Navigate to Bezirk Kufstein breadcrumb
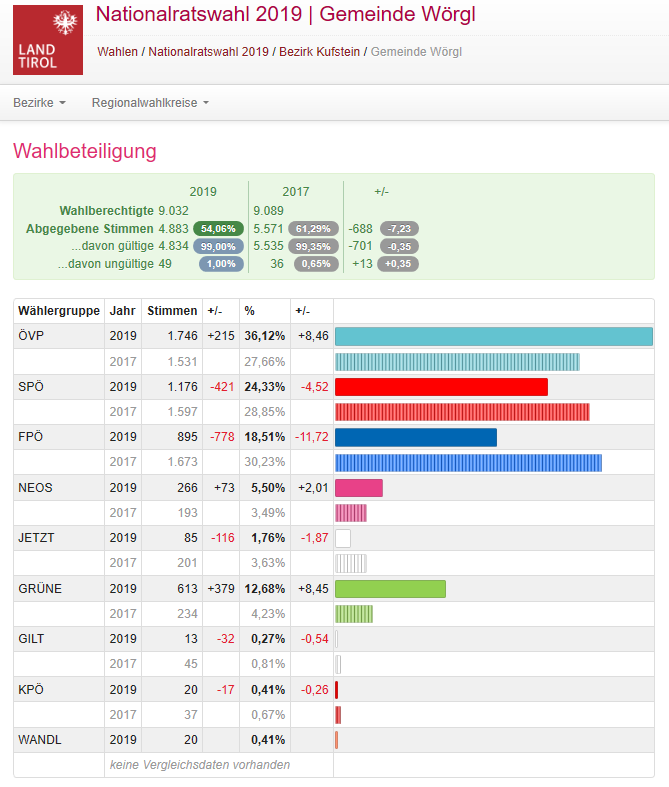Image resolution: width=669 pixels, height=787 pixels. 319,51
